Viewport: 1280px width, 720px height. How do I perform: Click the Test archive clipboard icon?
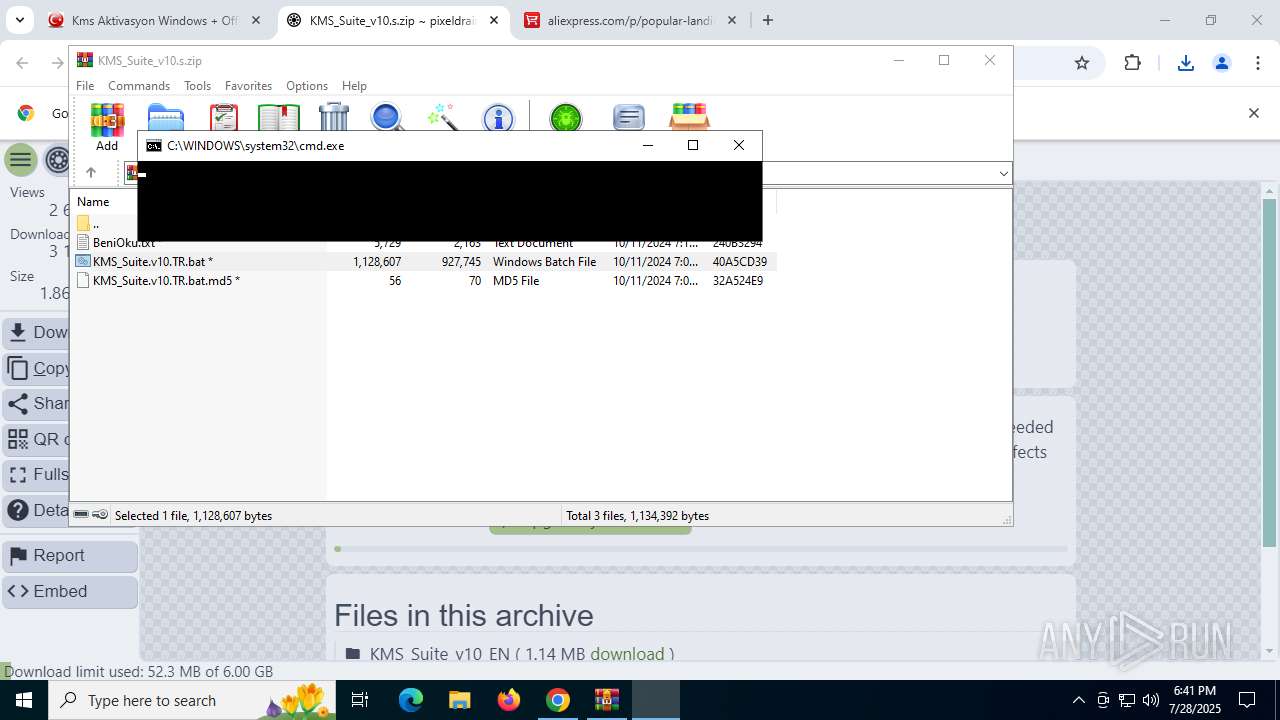click(x=224, y=116)
